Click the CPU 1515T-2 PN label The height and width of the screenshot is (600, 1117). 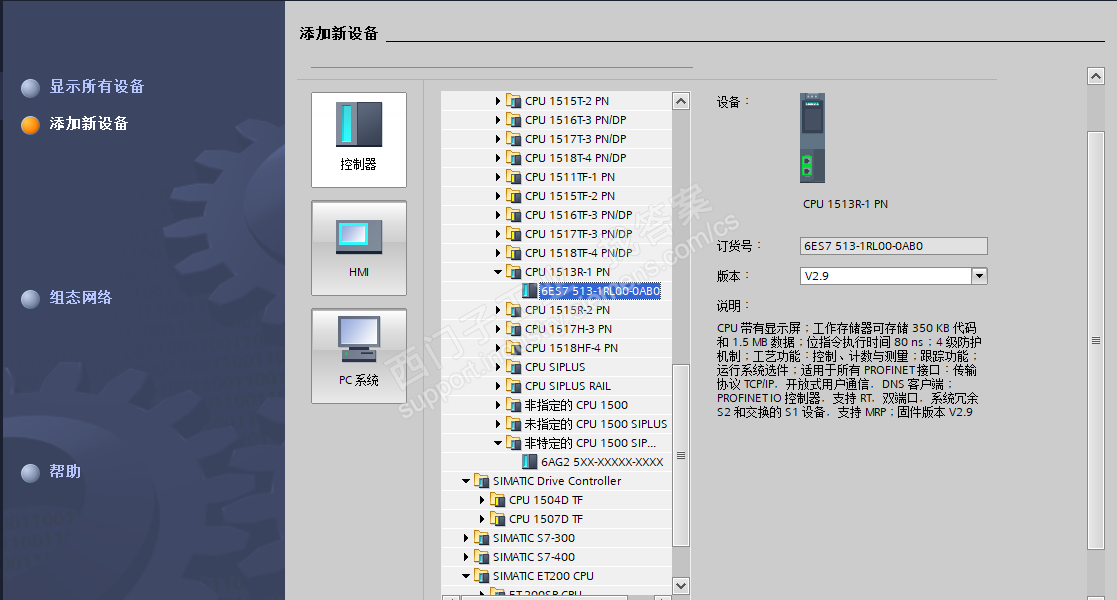click(x=567, y=101)
